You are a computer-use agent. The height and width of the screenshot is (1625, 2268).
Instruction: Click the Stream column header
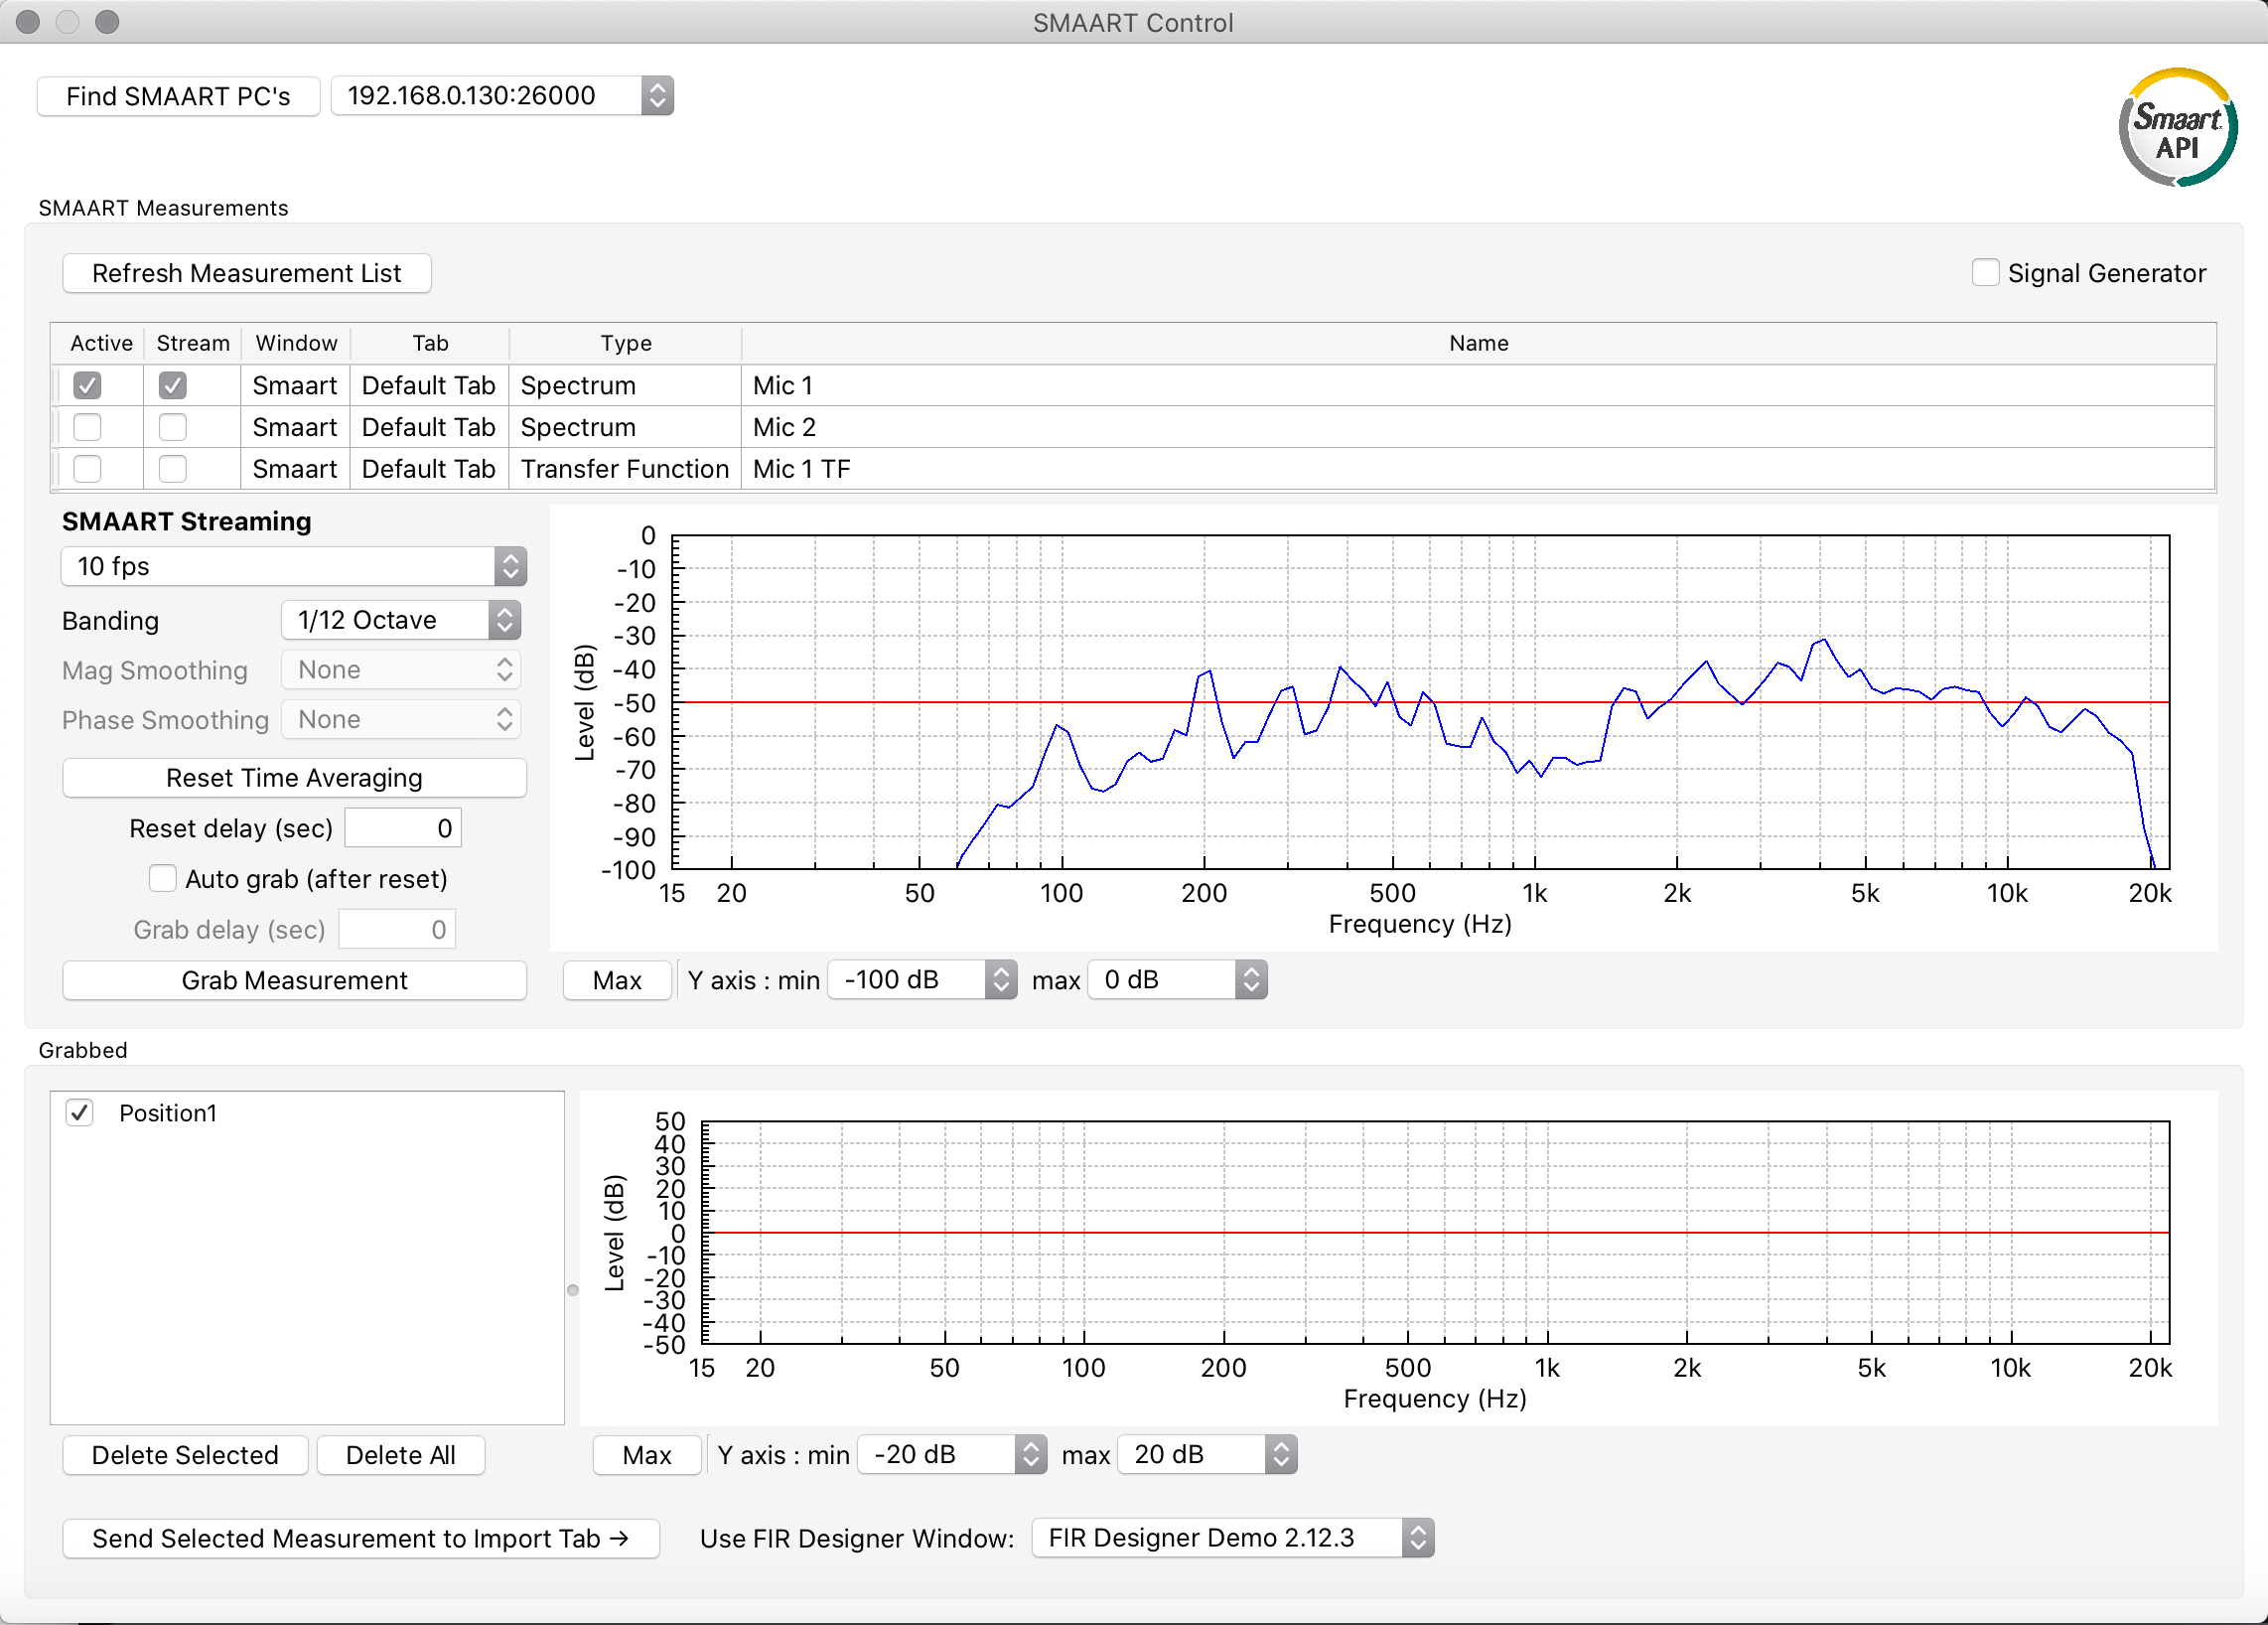[x=193, y=343]
